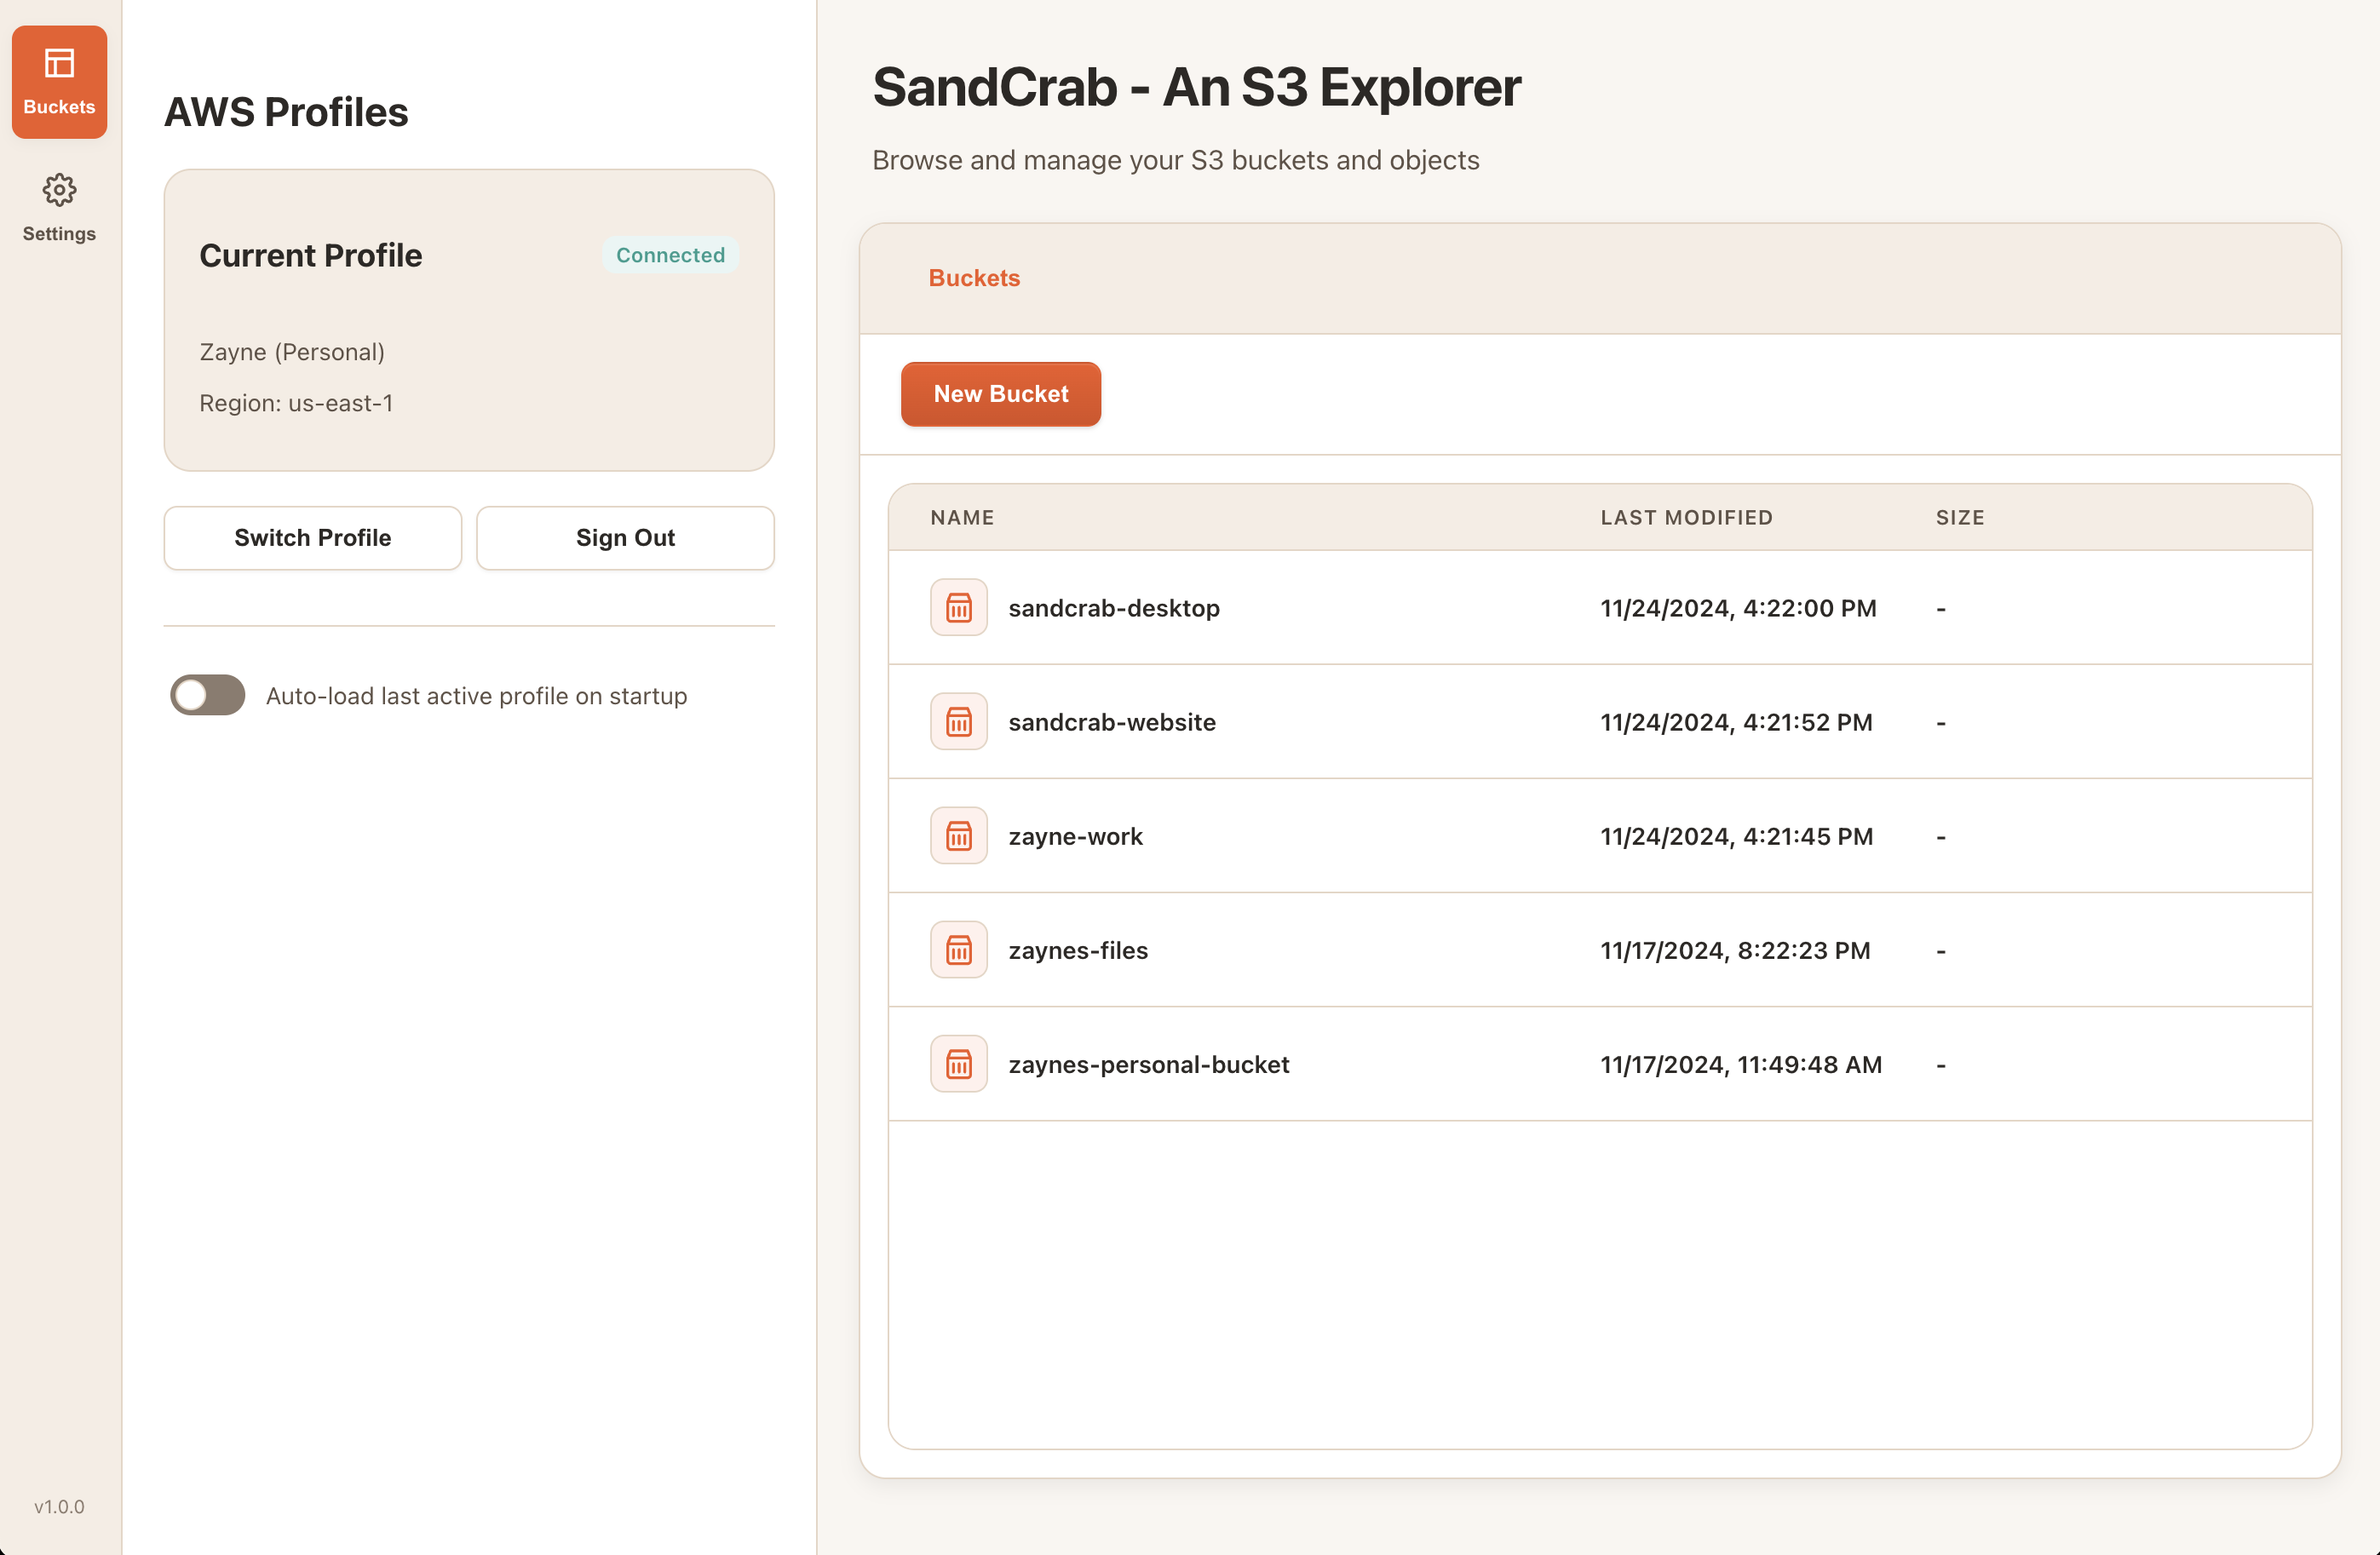Image resolution: width=2380 pixels, height=1555 pixels.
Task: Open the sandcrab-desktop bucket name
Action: click(x=1114, y=608)
